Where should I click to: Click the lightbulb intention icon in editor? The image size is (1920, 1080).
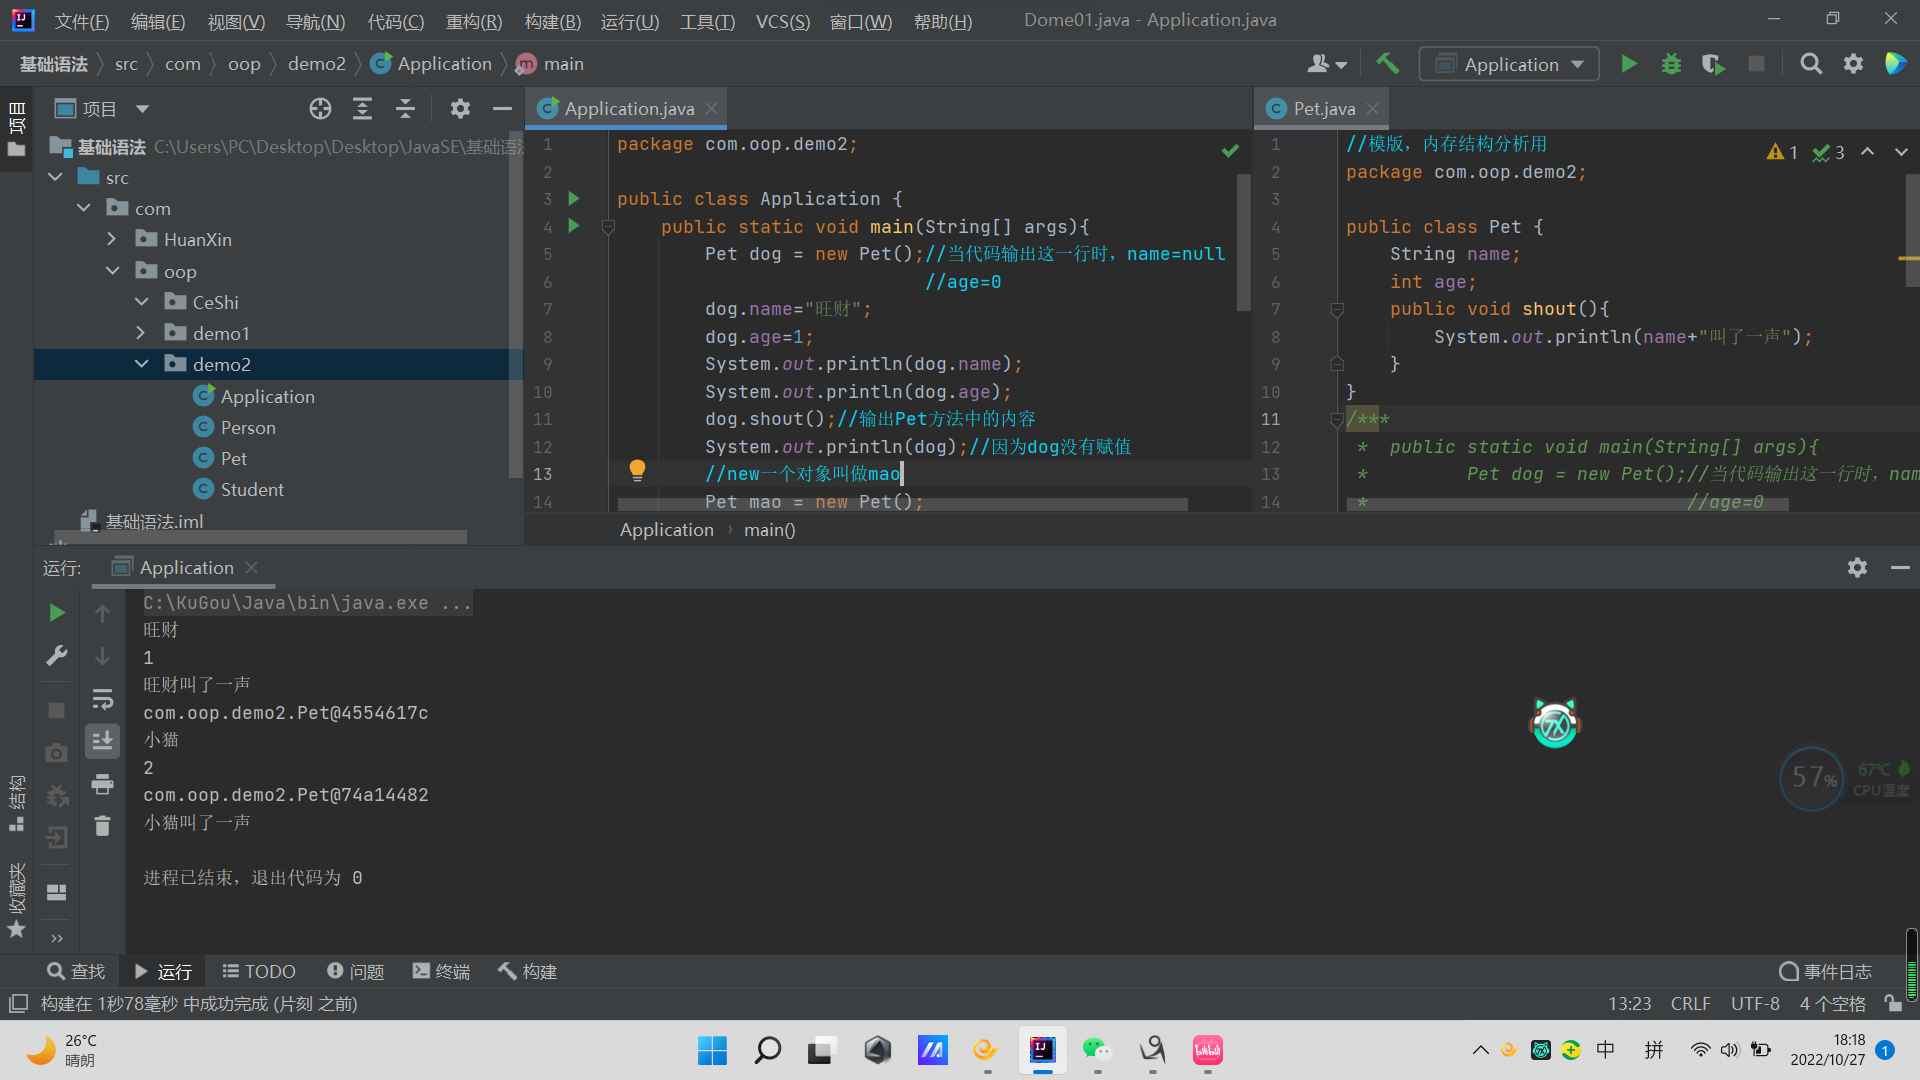click(x=637, y=470)
